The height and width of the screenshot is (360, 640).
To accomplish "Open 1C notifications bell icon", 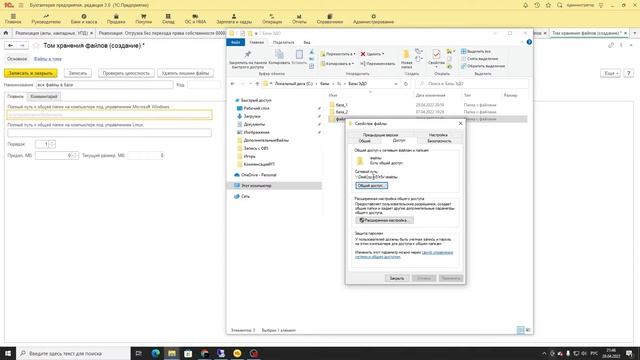I will [x=525, y=5].
